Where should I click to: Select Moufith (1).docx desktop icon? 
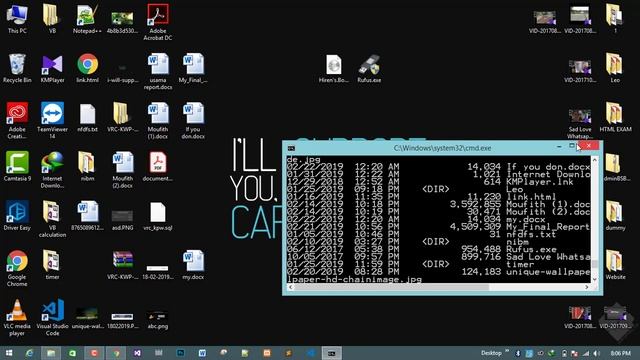tap(158, 121)
